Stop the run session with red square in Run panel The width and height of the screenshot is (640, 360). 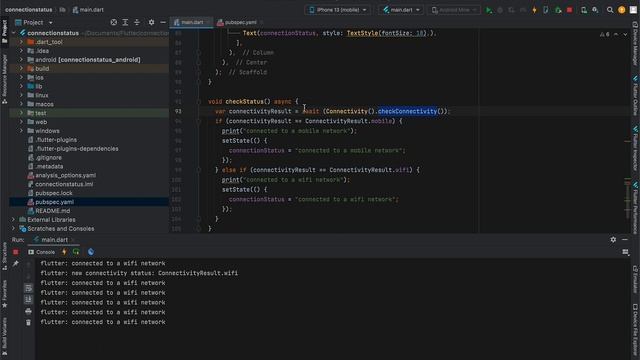[x=16, y=252]
